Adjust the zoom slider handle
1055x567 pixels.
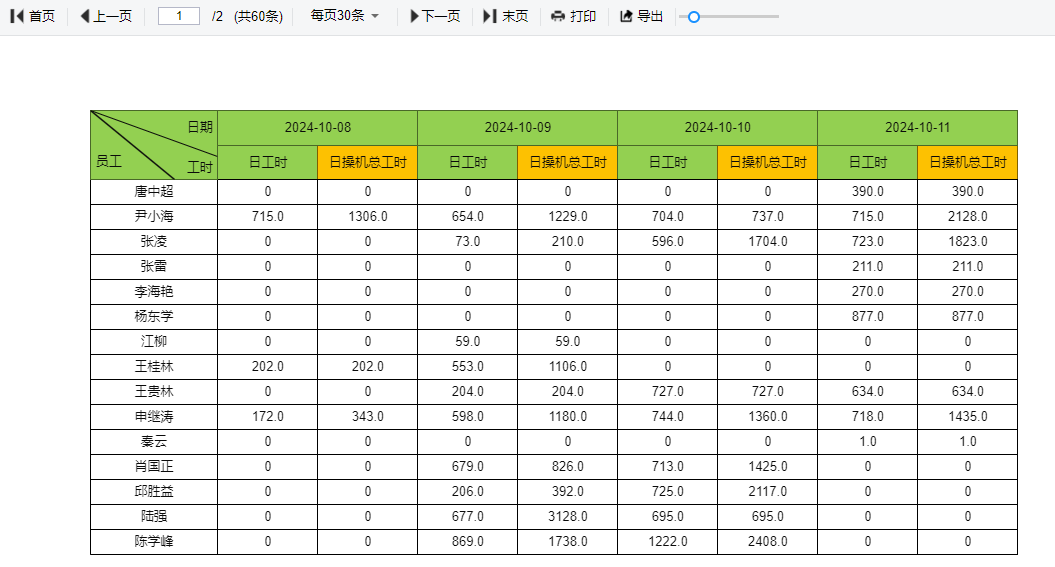pos(694,17)
